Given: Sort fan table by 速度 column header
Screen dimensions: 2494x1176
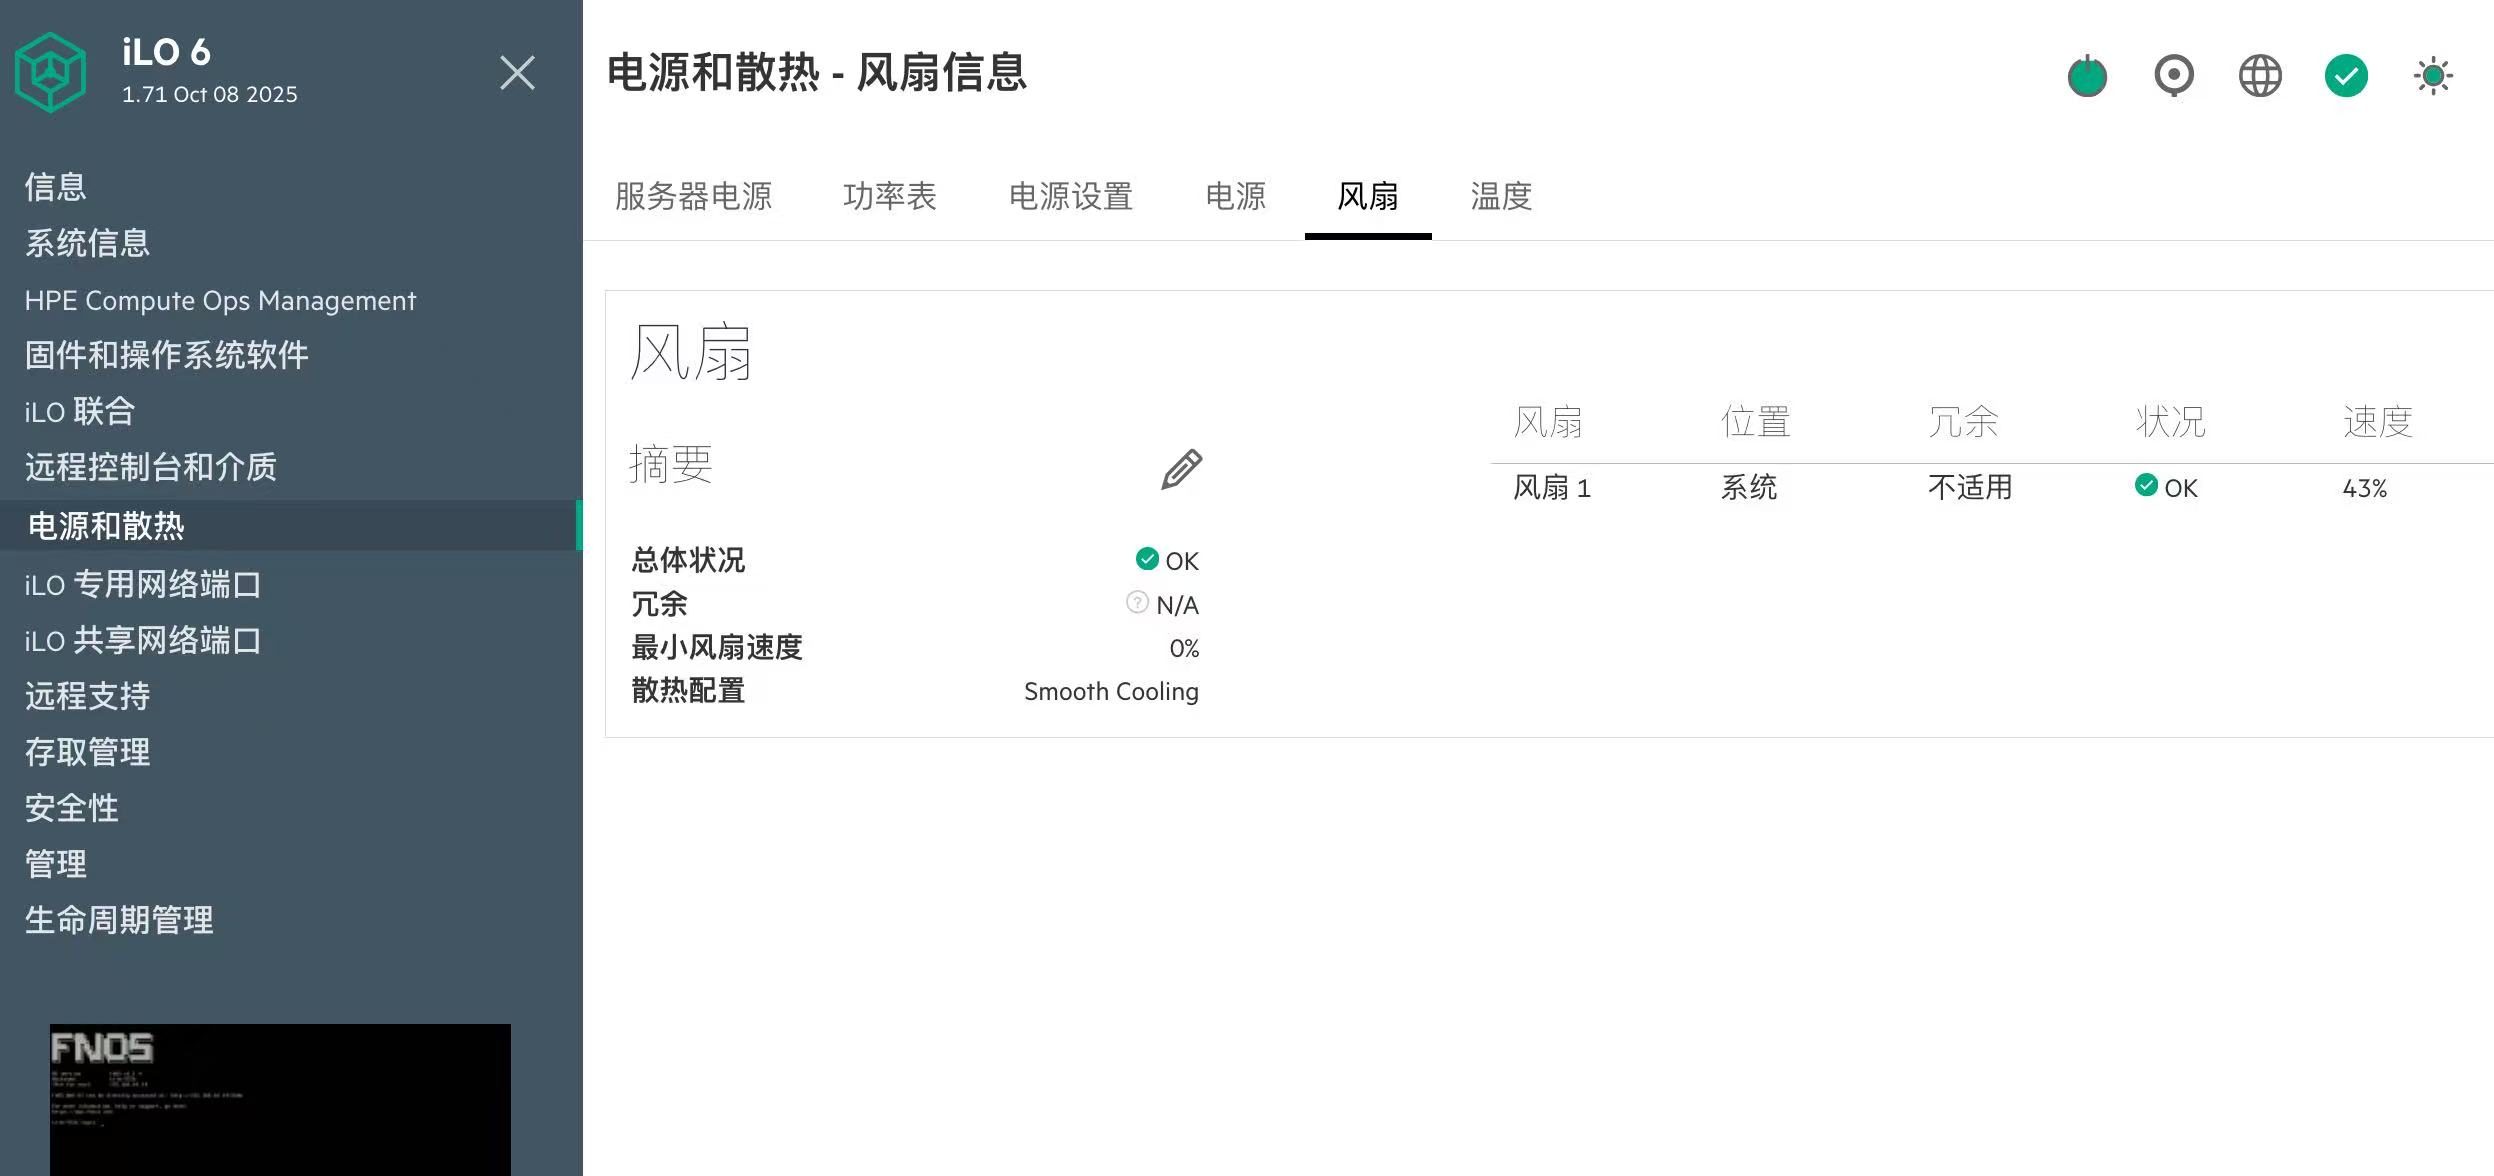Looking at the screenshot, I should click(x=2377, y=422).
